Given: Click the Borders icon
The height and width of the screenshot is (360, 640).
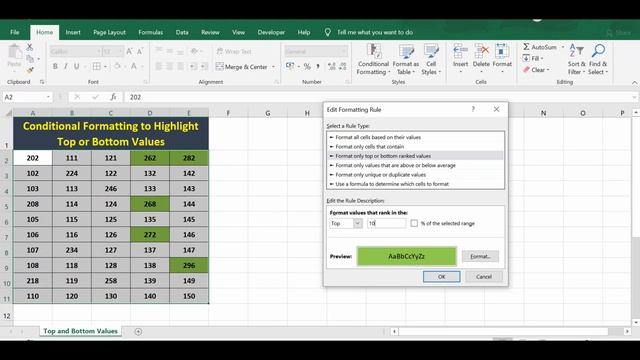Looking at the screenshot, I should click(x=96, y=66).
